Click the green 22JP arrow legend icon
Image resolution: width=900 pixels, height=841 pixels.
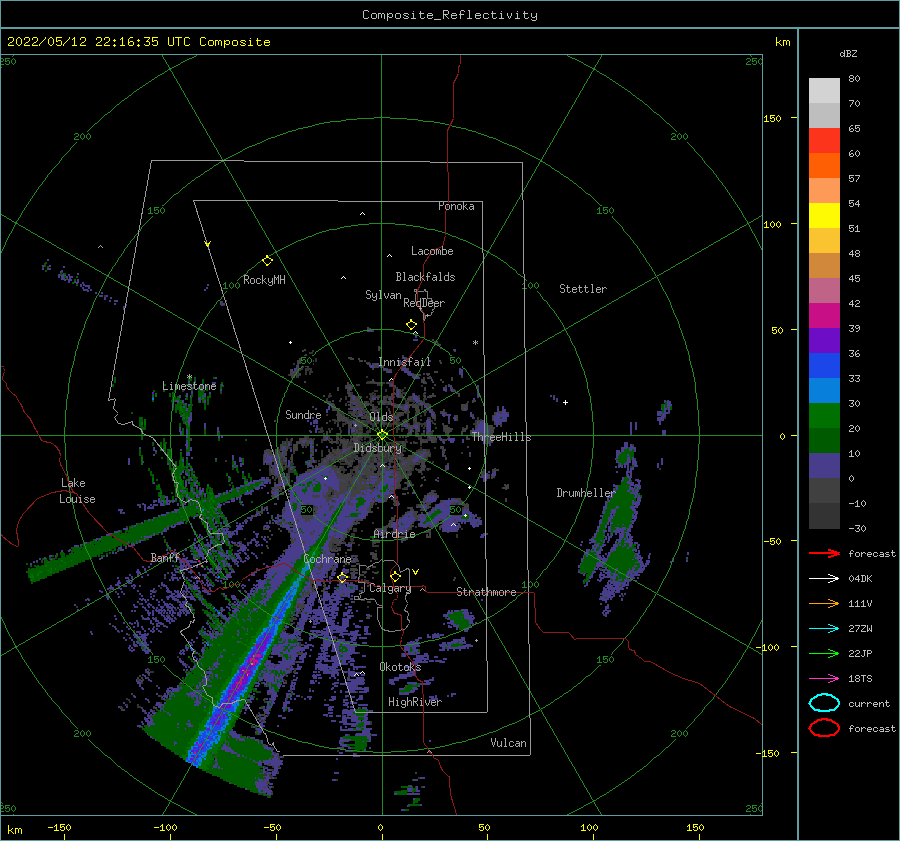coord(824,653)
